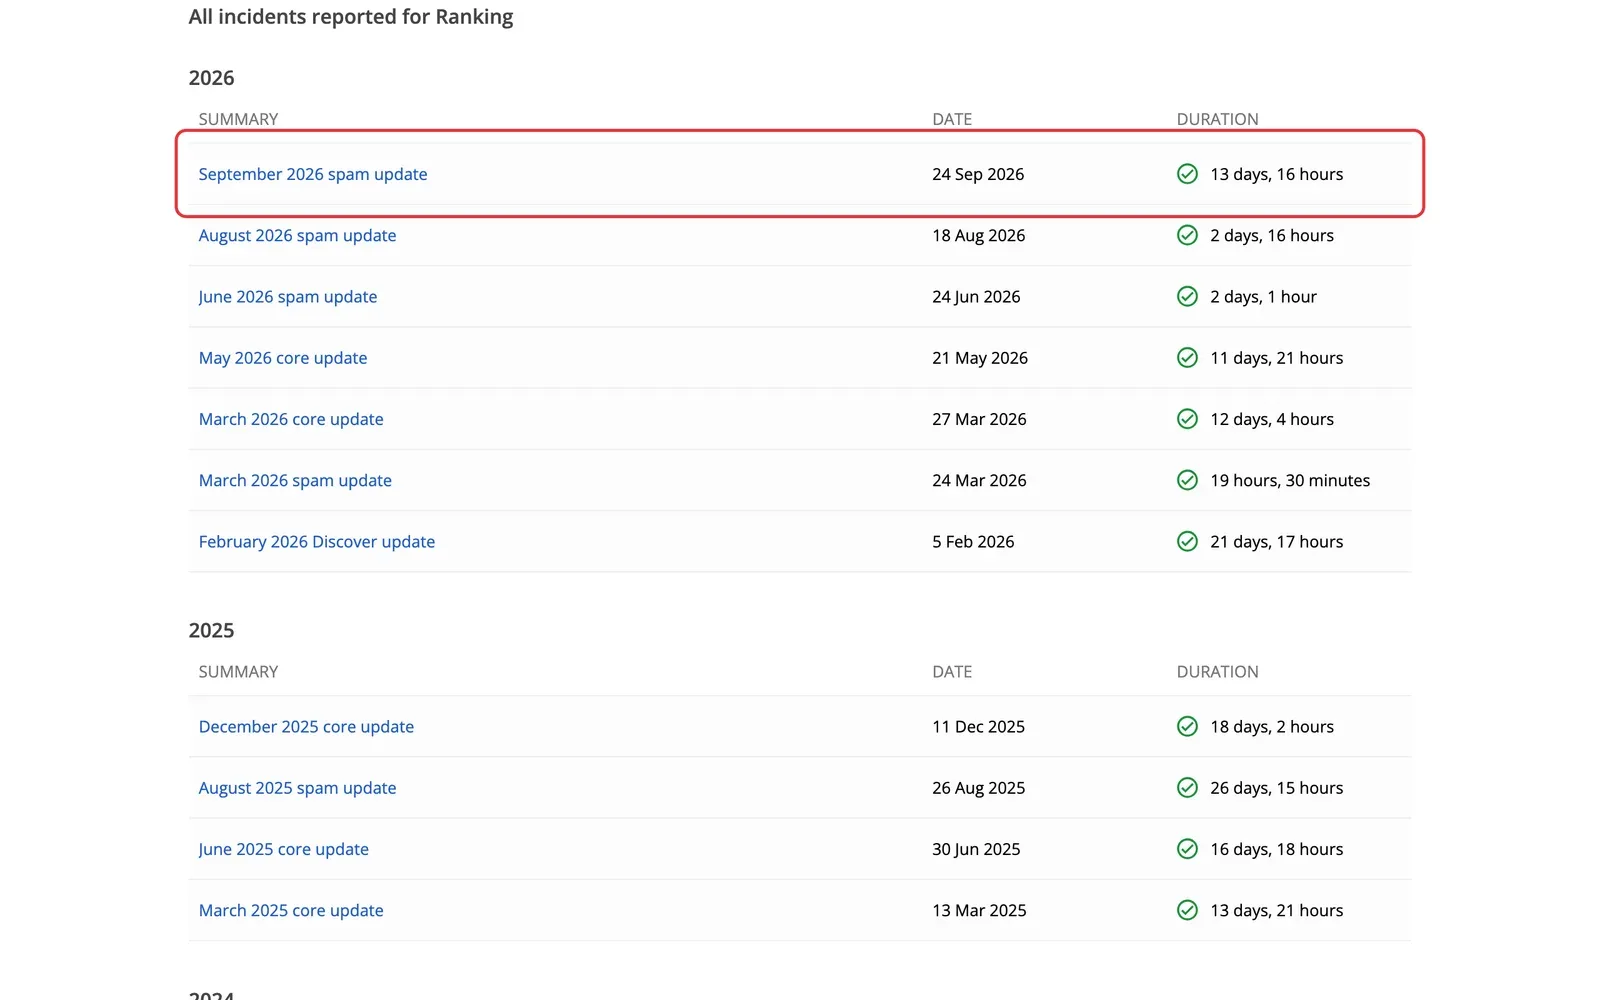Viewport: 1600px width, 1000px height.
Task: Click the 2026 year section heading
Action: click(211, 78)
